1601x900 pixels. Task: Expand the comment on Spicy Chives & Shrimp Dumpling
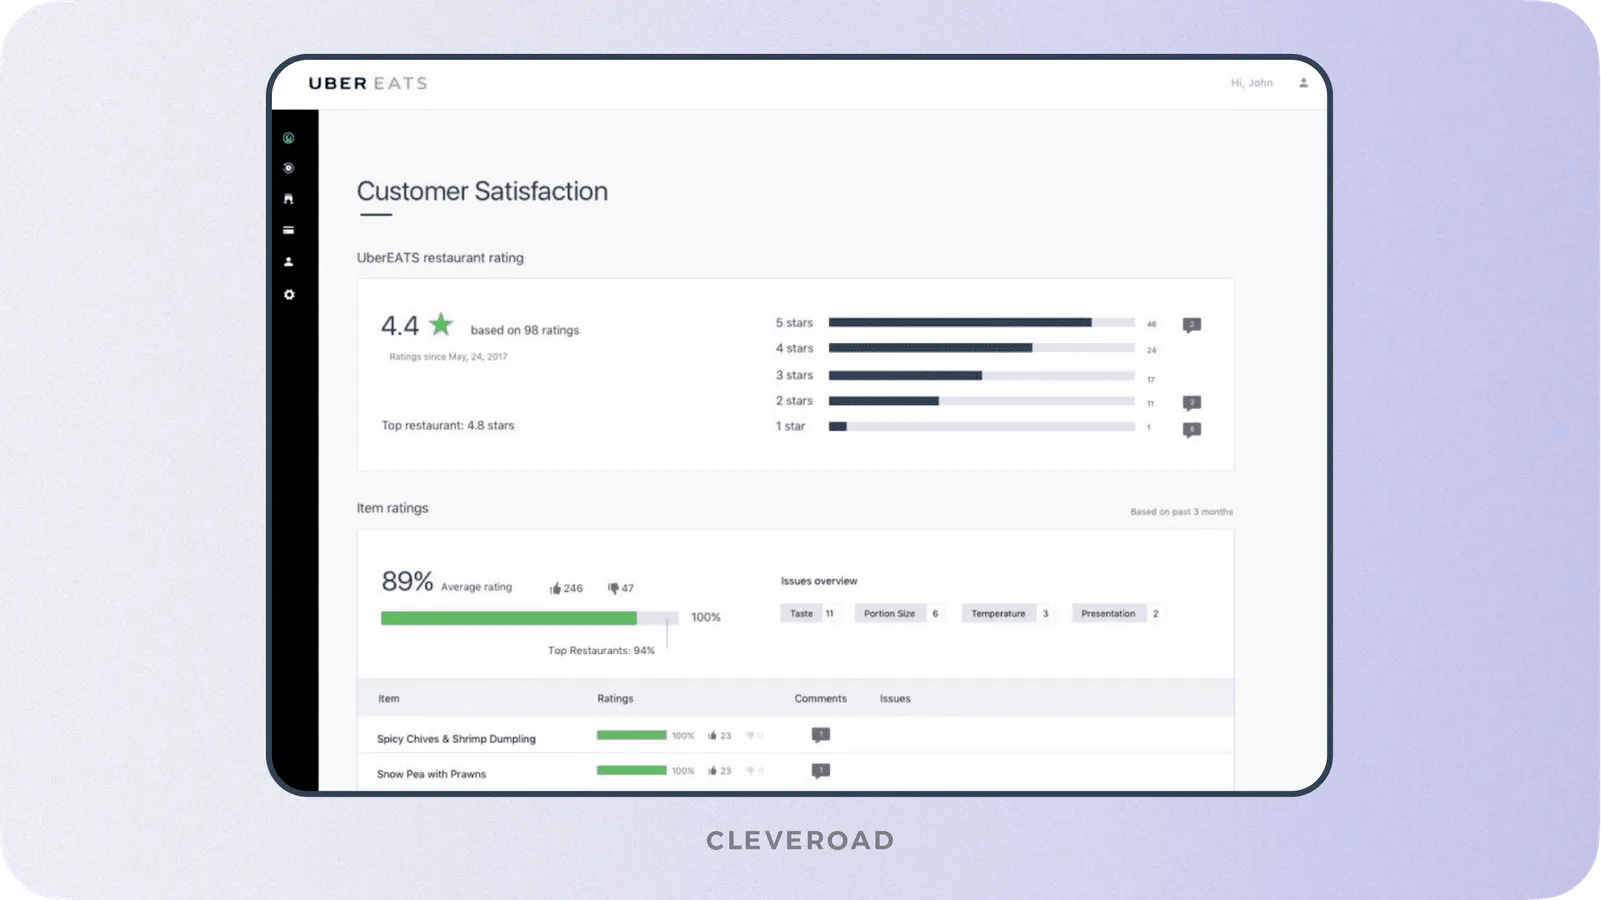click(x=819, y=734)
